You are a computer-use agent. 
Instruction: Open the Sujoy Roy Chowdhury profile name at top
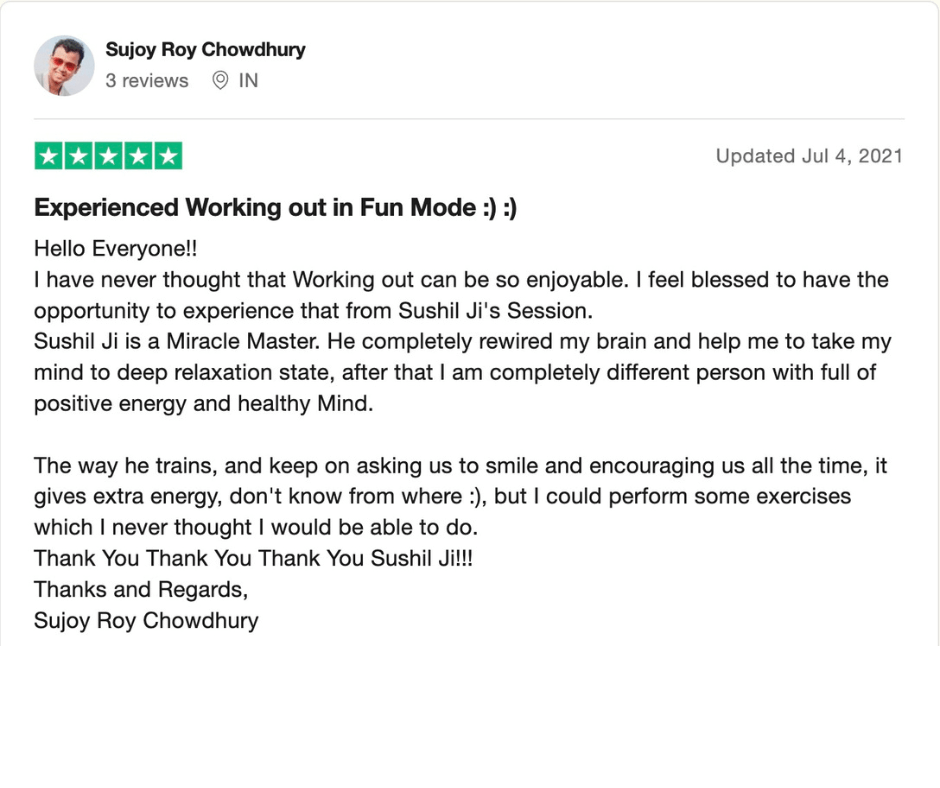point(205,50)
